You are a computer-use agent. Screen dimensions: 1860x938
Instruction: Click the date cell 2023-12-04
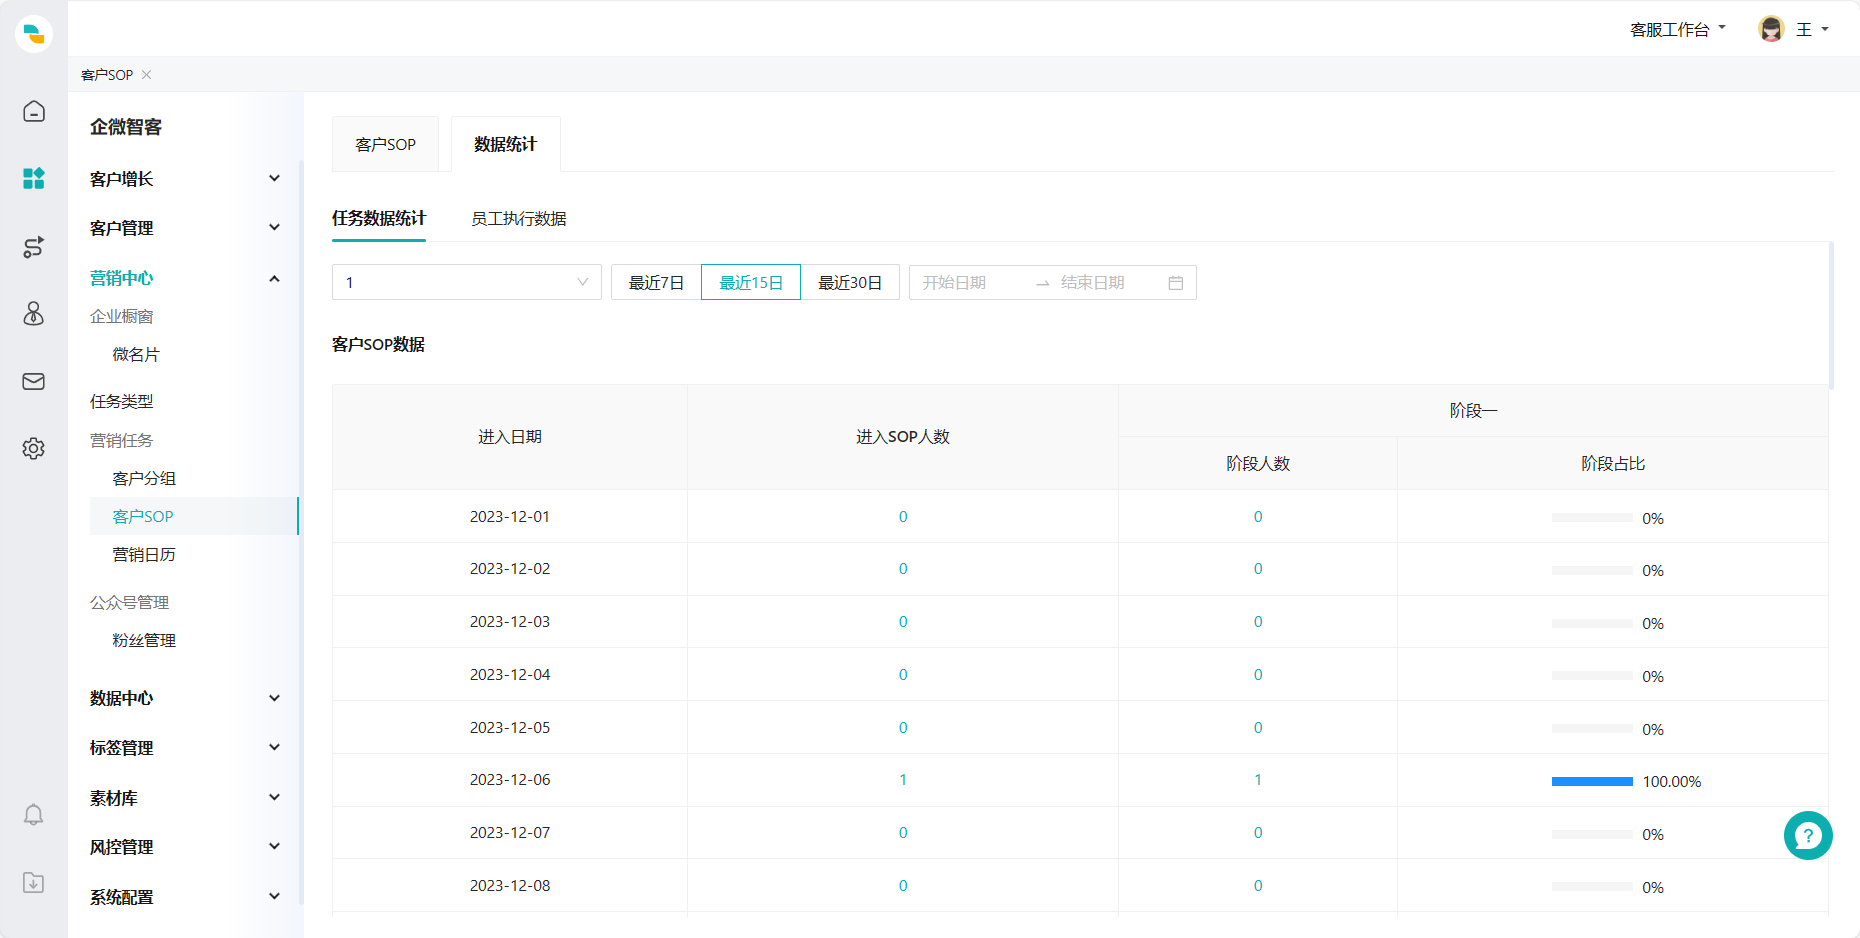pyautogui.click(x=510, y=675)
